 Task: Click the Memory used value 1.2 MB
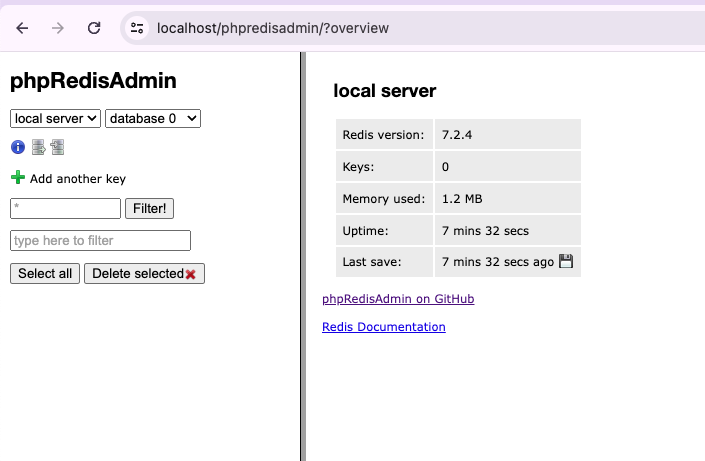pyautogui.click(x=462, y=199)
